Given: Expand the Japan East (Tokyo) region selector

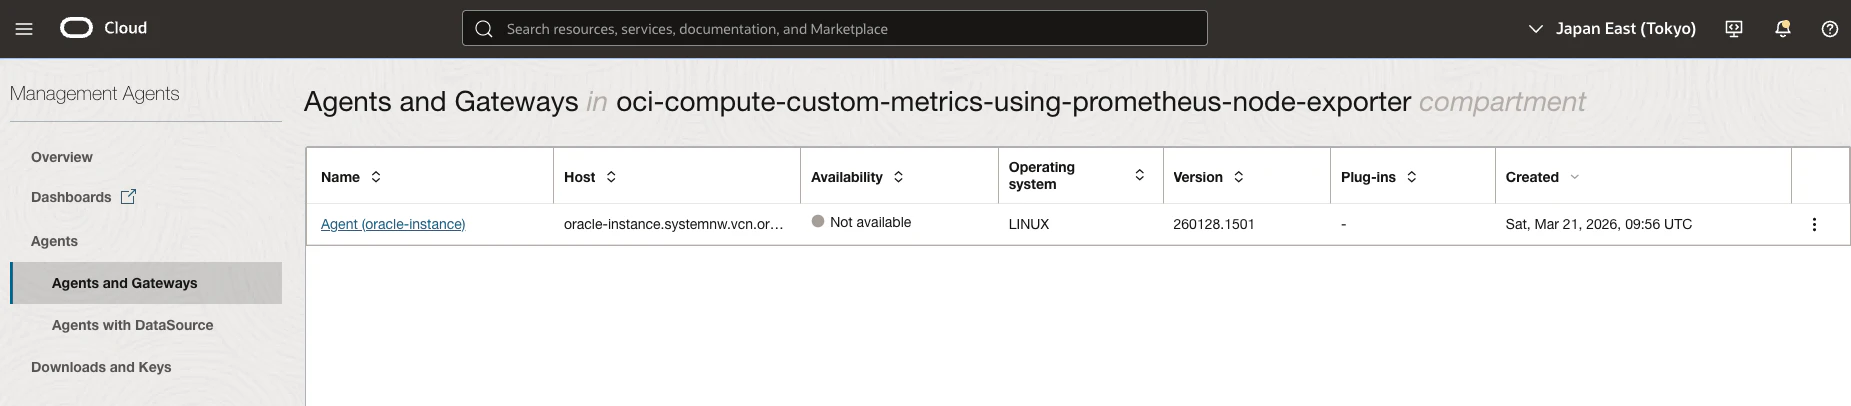Looking at the screenshot, I should [1612, 29].
